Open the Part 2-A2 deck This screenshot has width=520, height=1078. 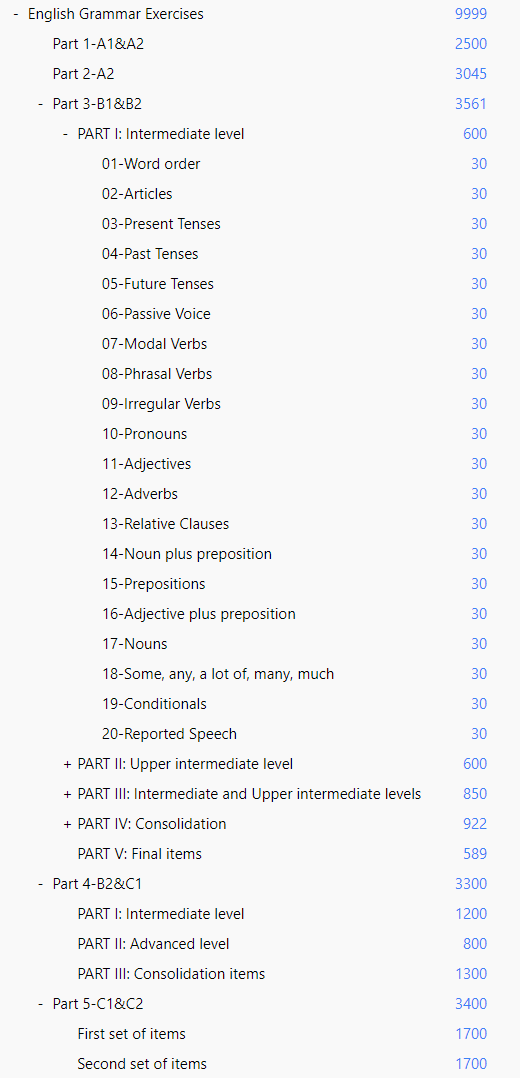[x=83, y=74]
